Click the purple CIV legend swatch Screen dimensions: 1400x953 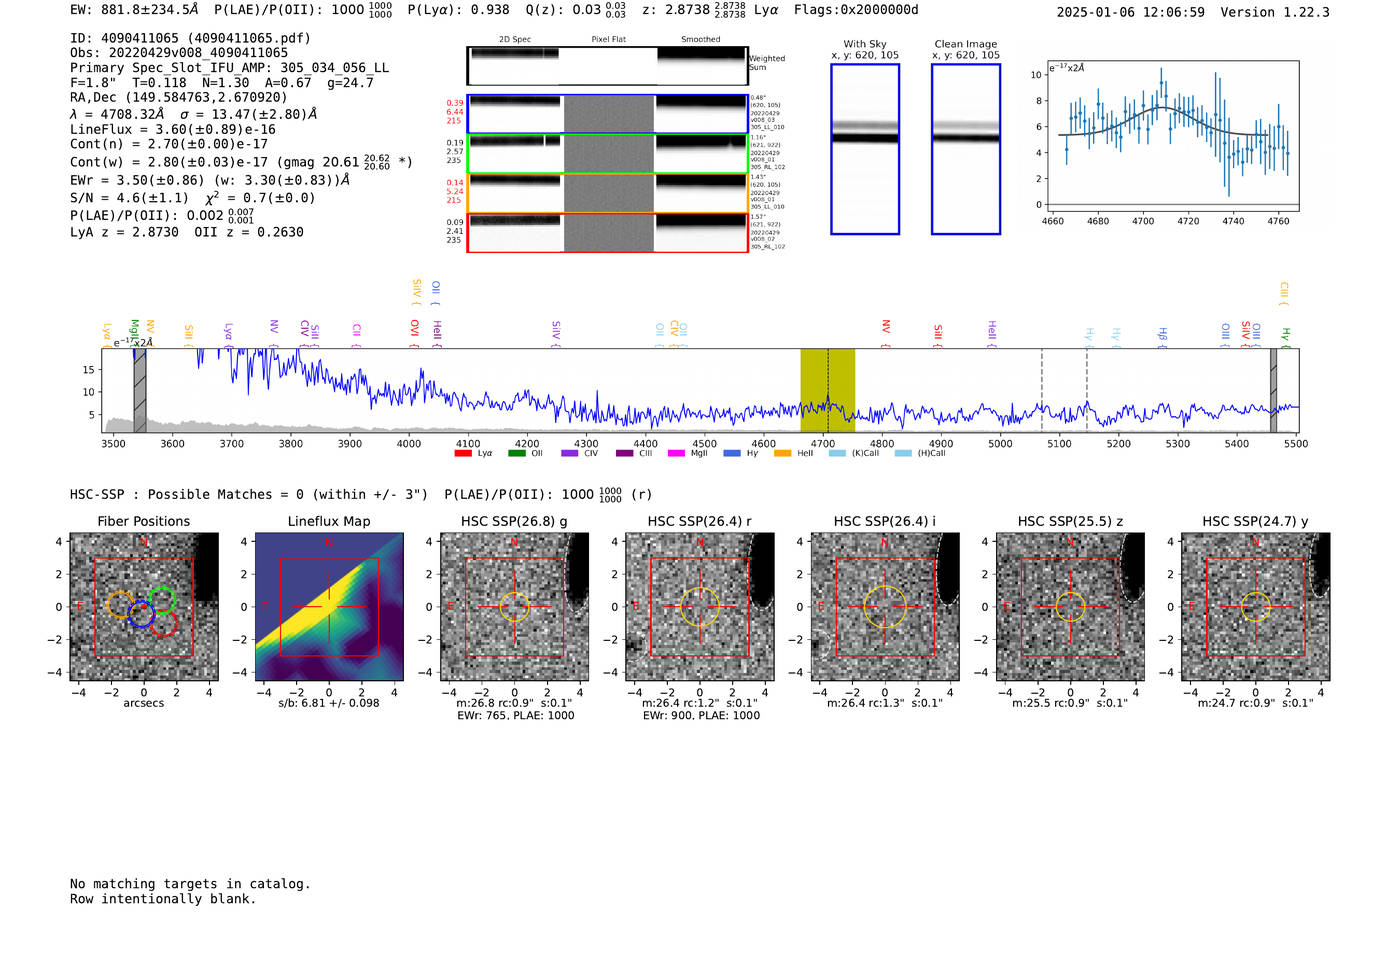pyautogui.click(x=570, y=454)
